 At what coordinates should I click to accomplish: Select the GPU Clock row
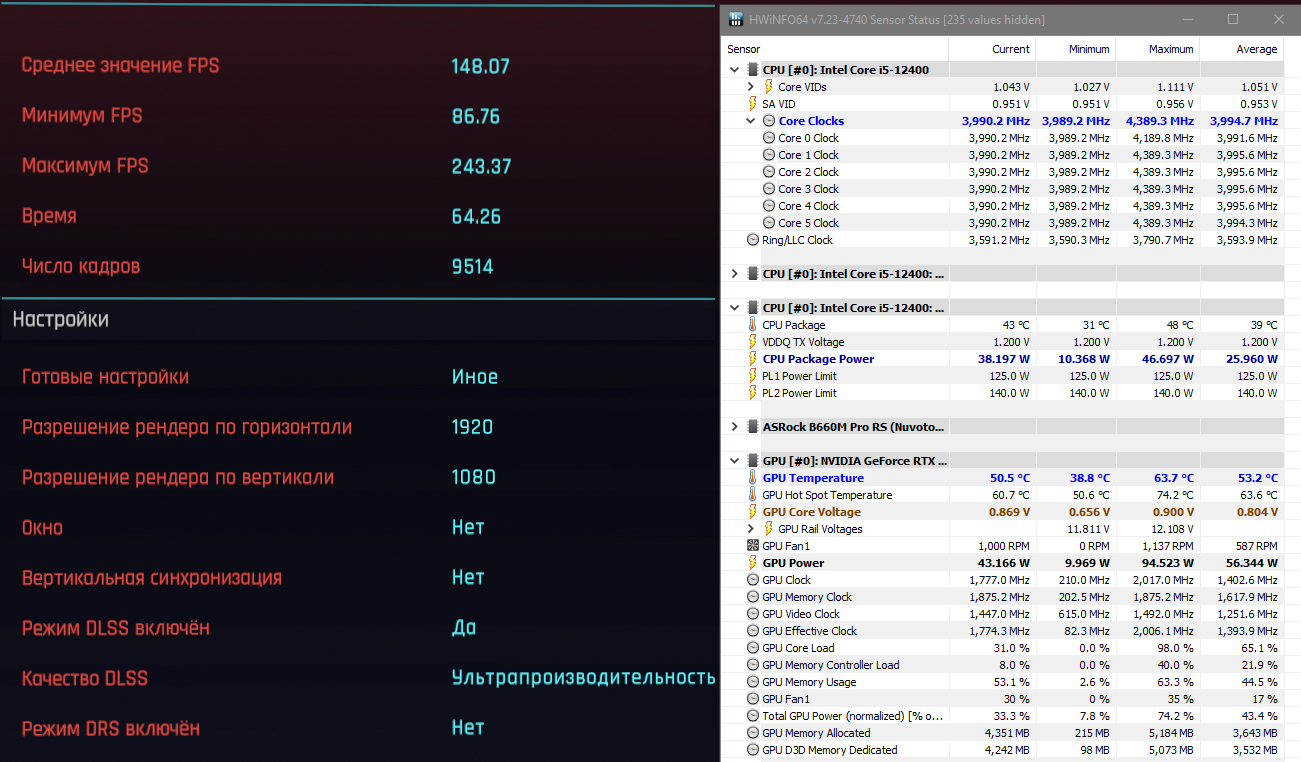(1004, 580)
